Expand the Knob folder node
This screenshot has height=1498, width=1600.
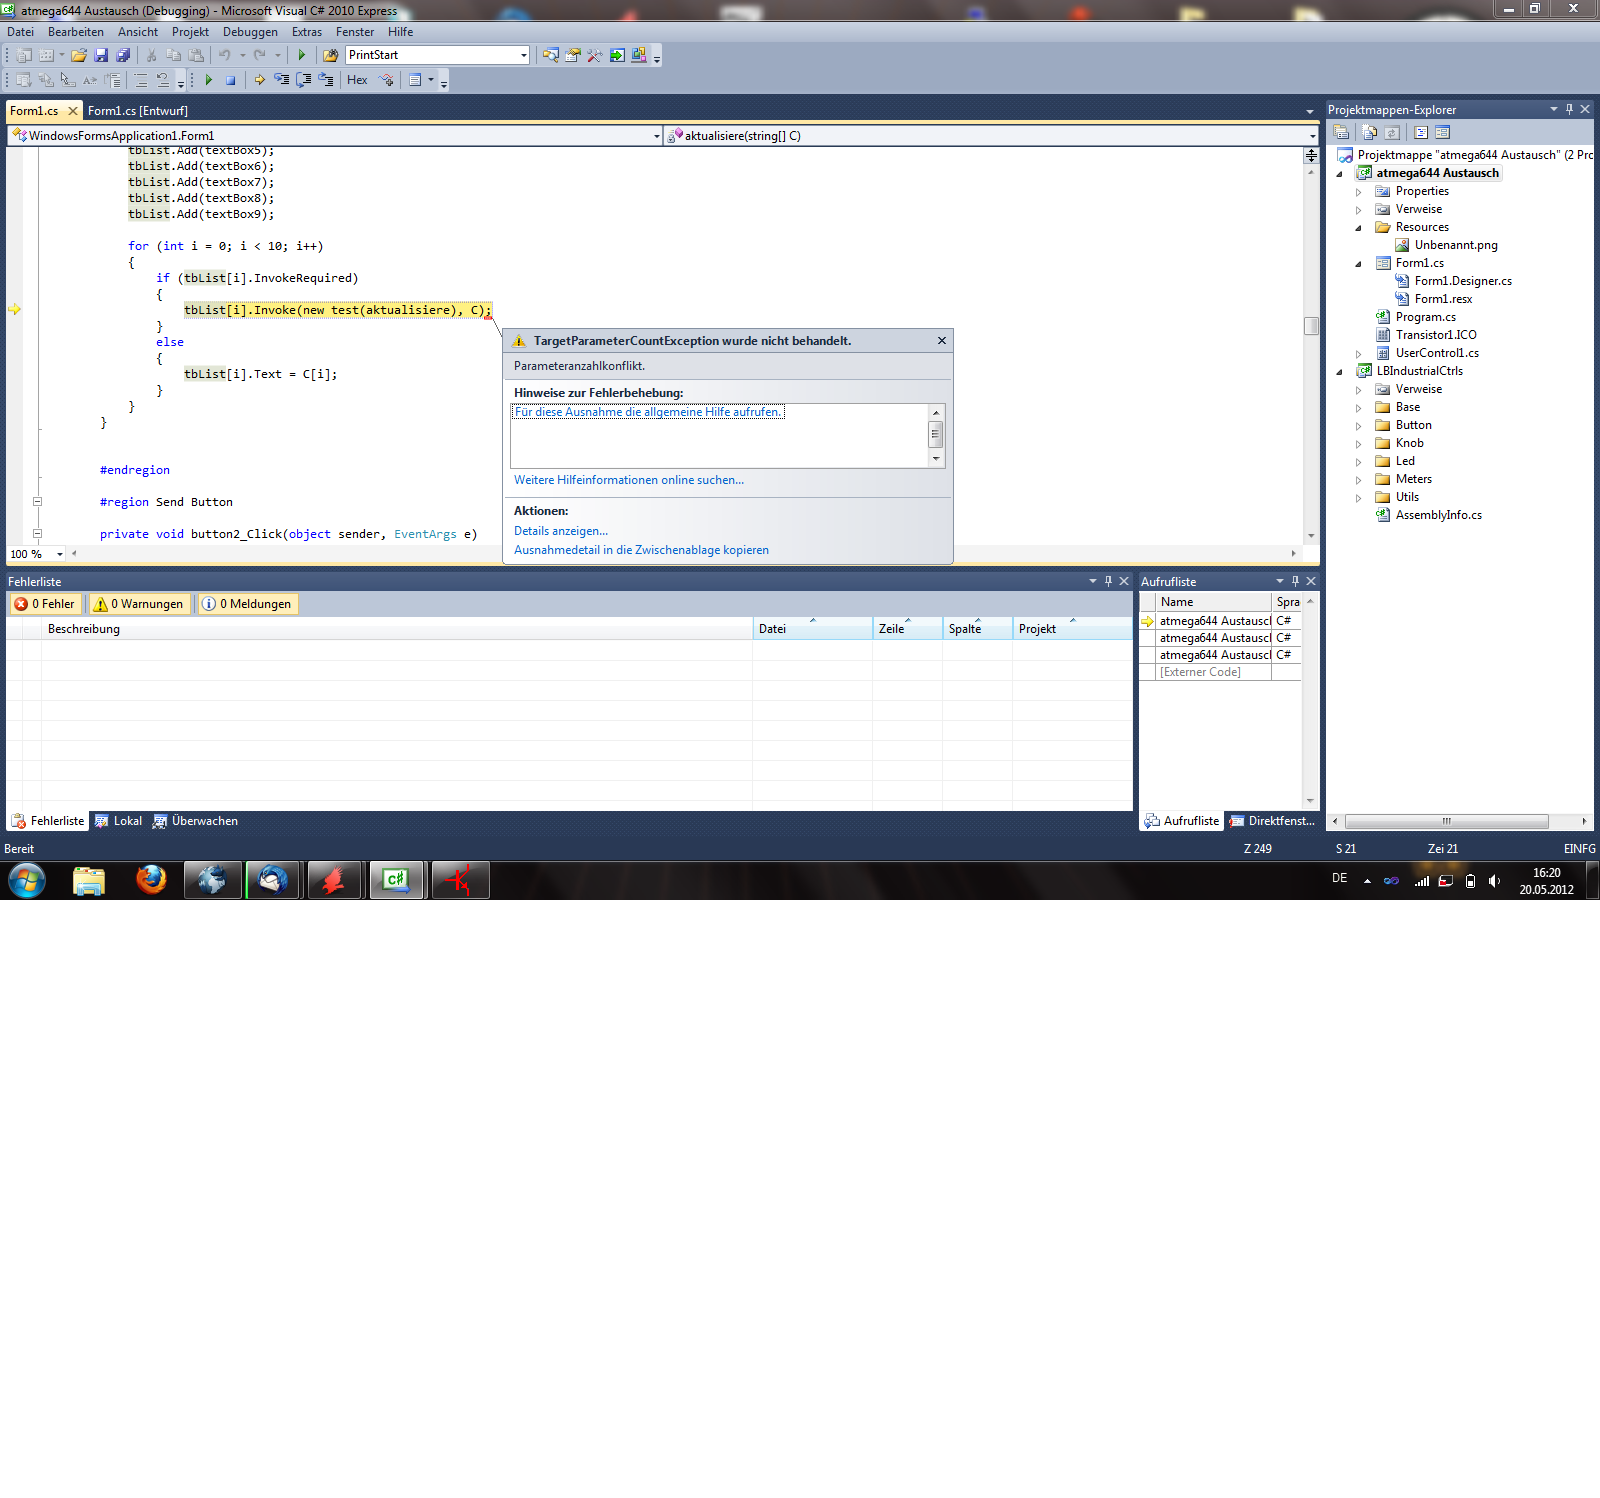[1358, 444]
